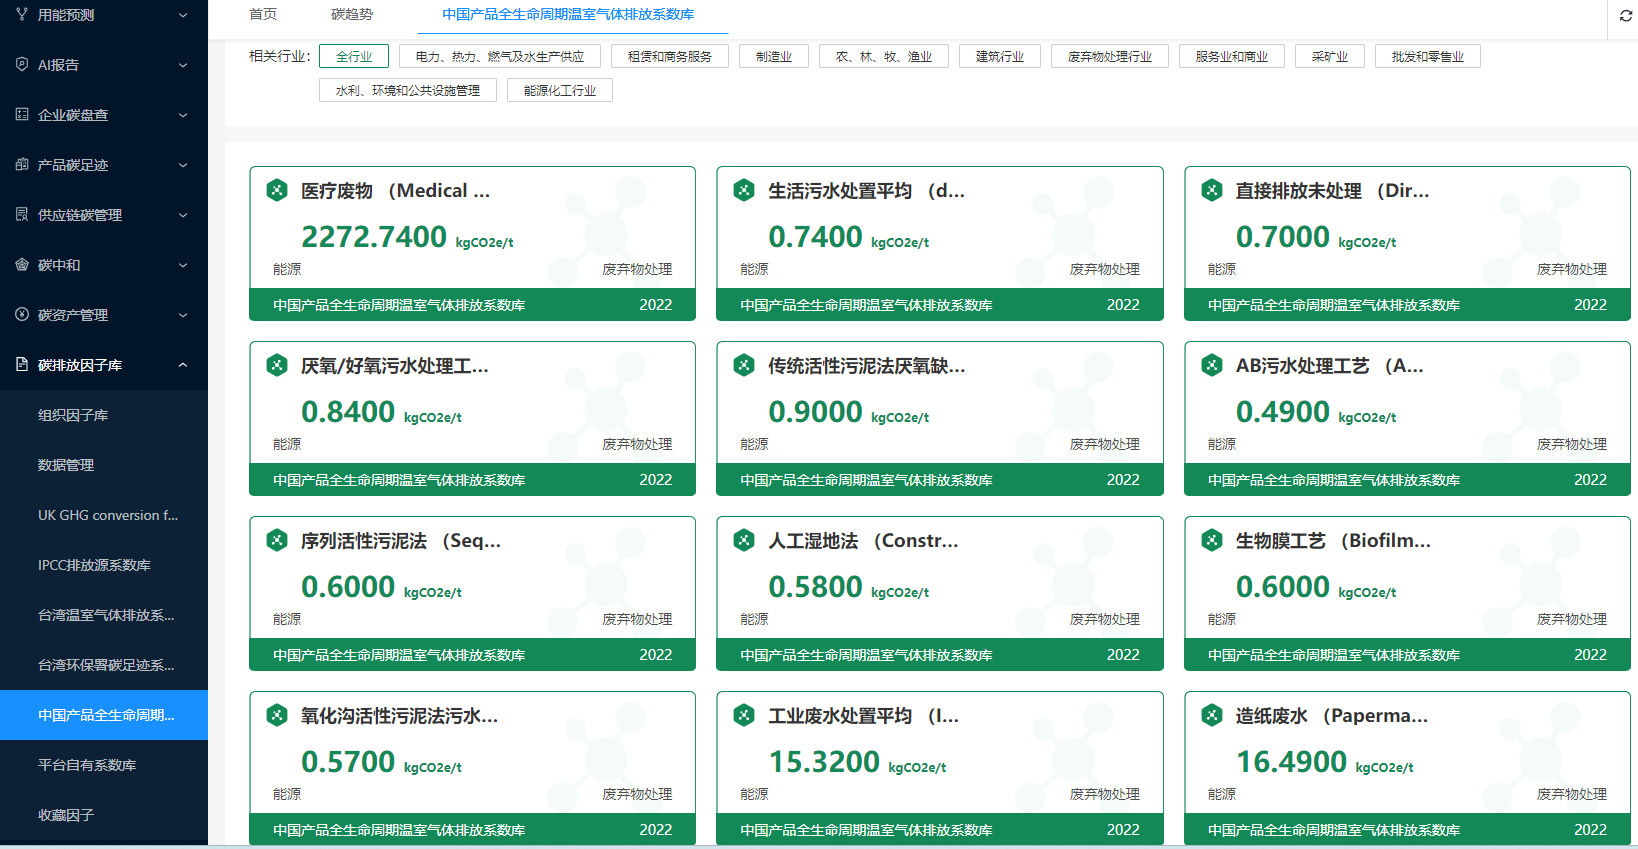
Task: Switch to the 首页 tab
Action: [x=263, y=15]
